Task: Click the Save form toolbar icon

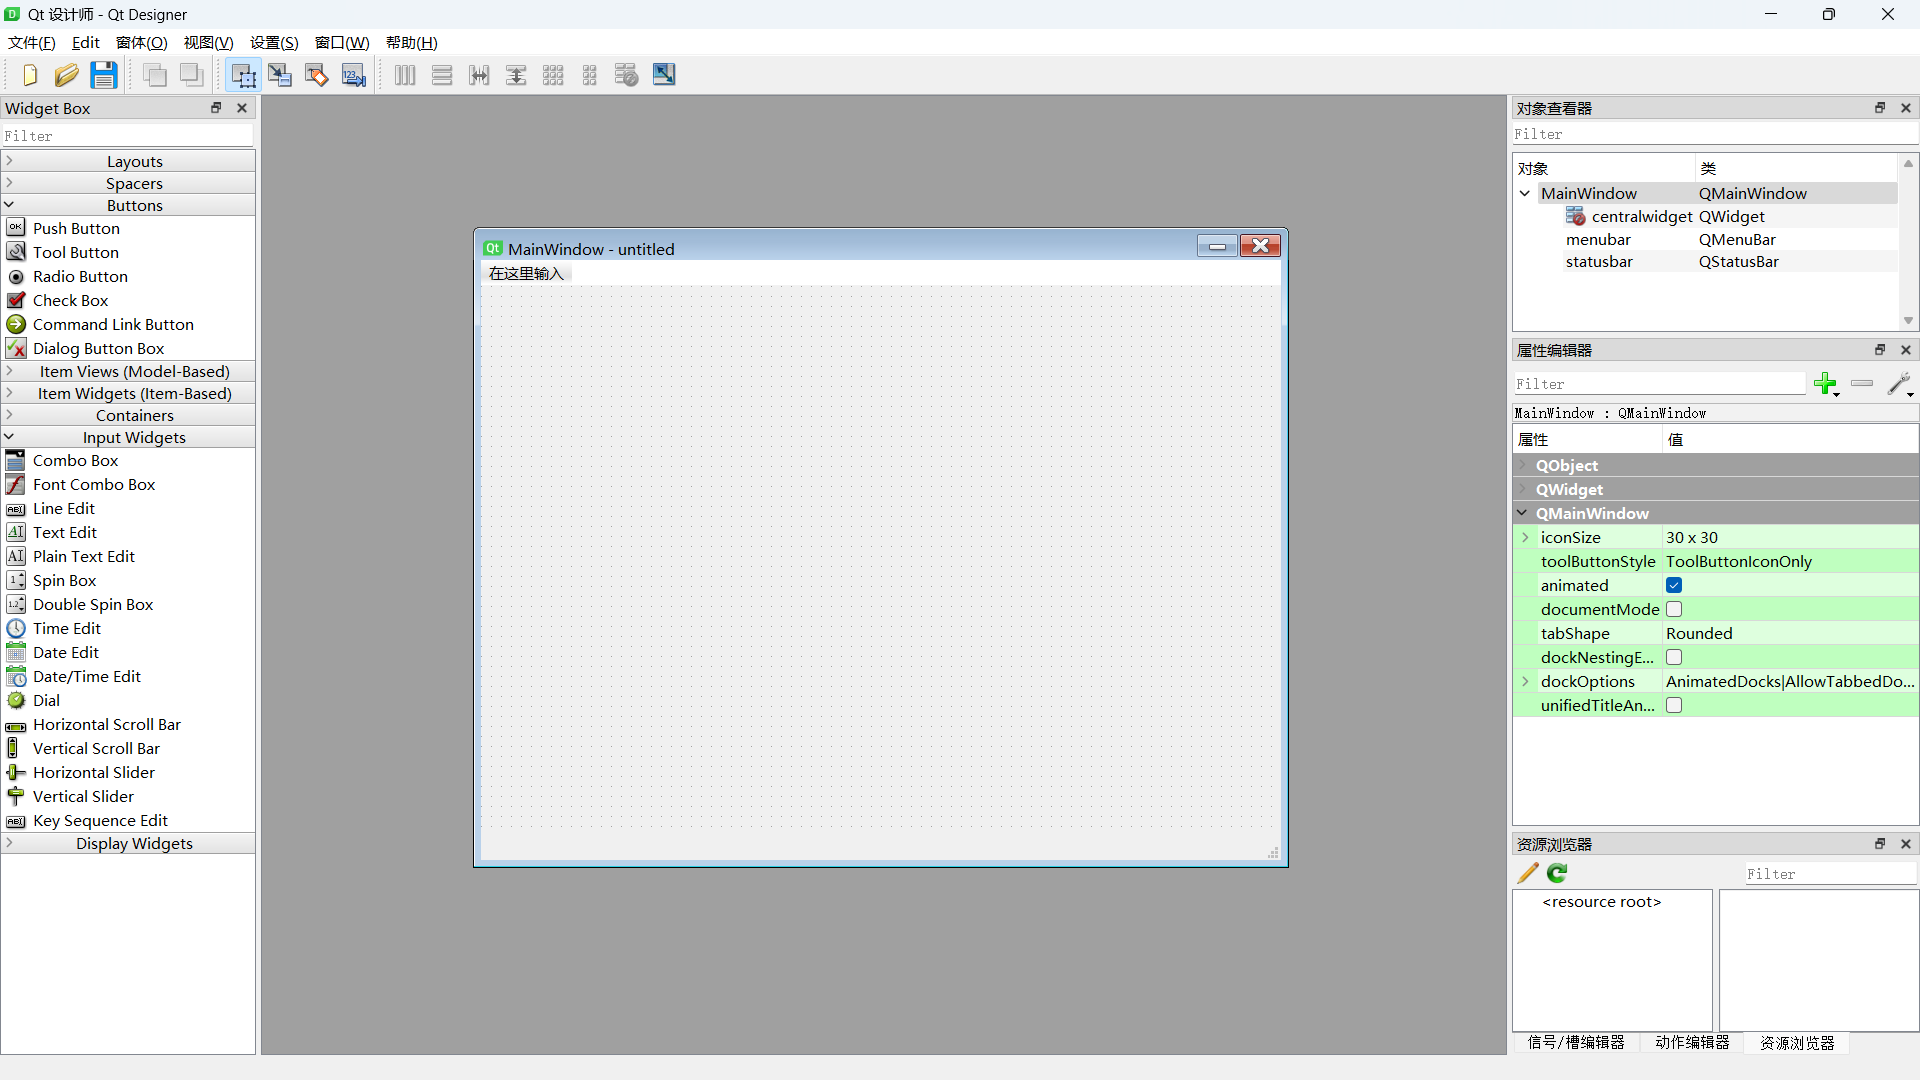Action: pos(104,75)
